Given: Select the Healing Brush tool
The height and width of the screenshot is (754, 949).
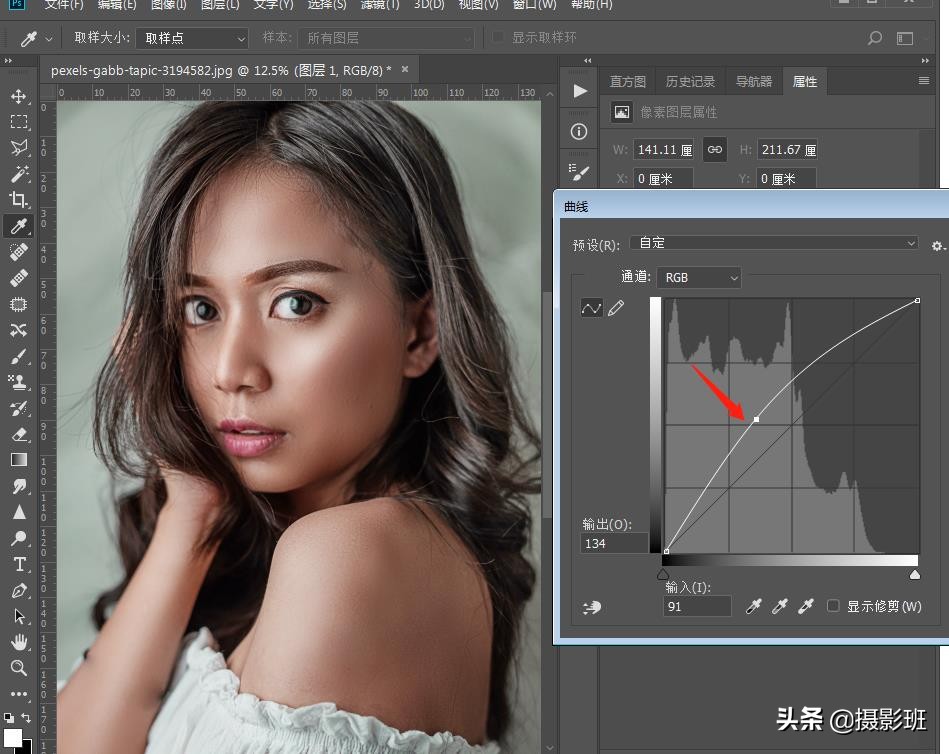Looking at the screenshot, I should click(19, 278).
